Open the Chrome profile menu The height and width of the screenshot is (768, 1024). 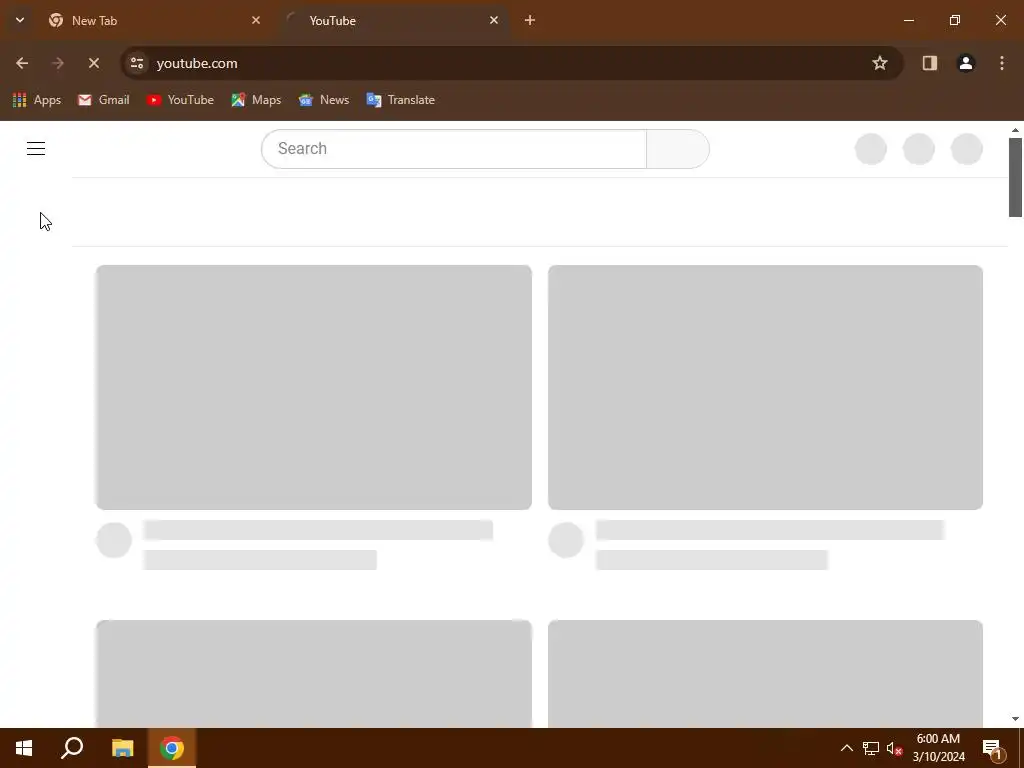point(966,63)
